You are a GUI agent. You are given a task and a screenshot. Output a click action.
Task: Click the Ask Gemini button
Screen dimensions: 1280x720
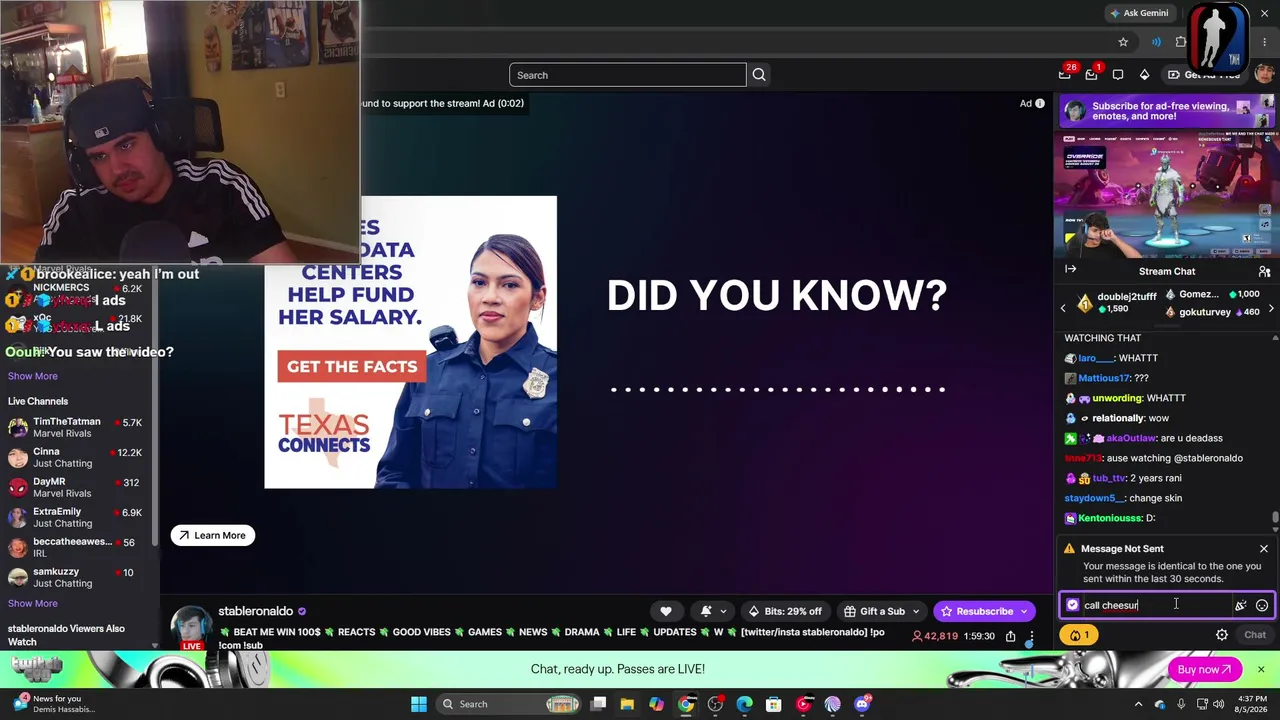[1138, 13]
